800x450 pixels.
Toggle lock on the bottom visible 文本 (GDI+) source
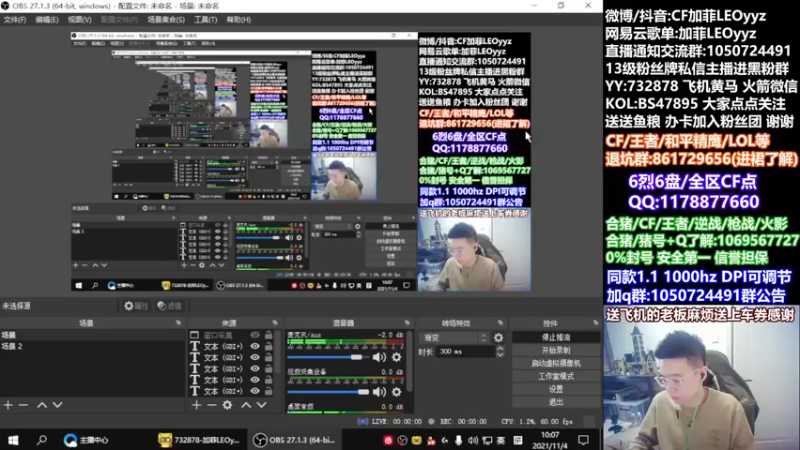pos(268,391)
